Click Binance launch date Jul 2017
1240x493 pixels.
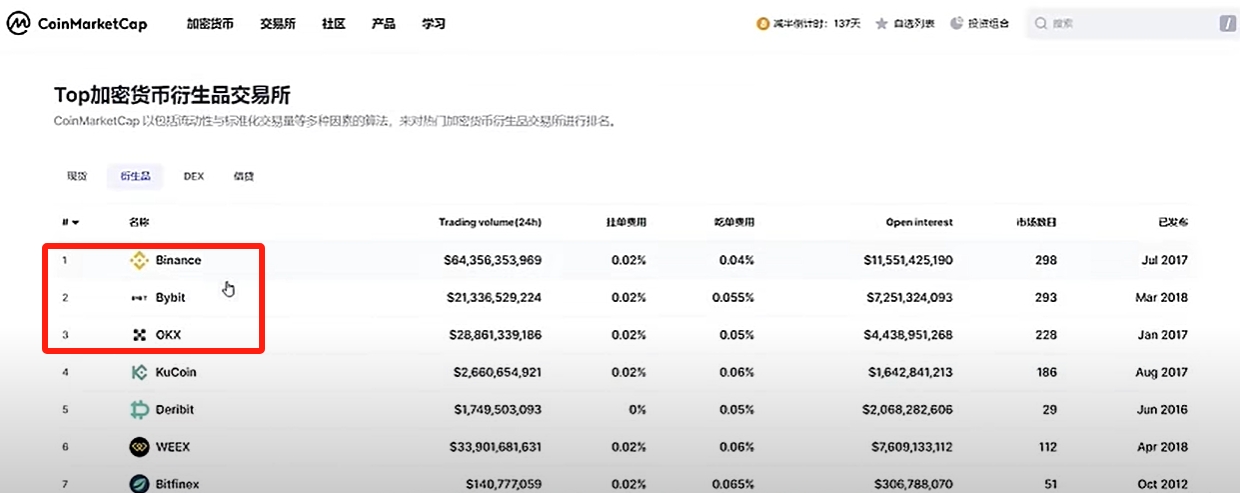tap(1164, 260)
